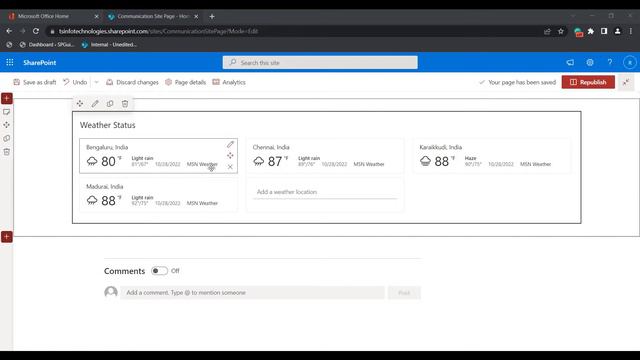Select the Karaikkudi, India weather card

tap(491, 156)
